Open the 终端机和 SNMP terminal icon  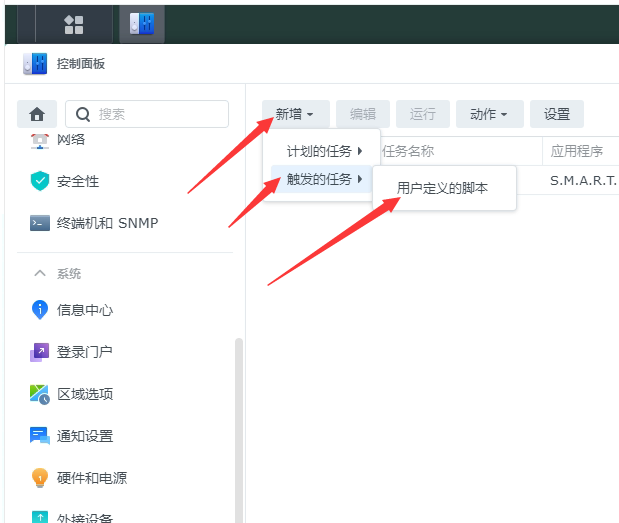coord(40,223)
